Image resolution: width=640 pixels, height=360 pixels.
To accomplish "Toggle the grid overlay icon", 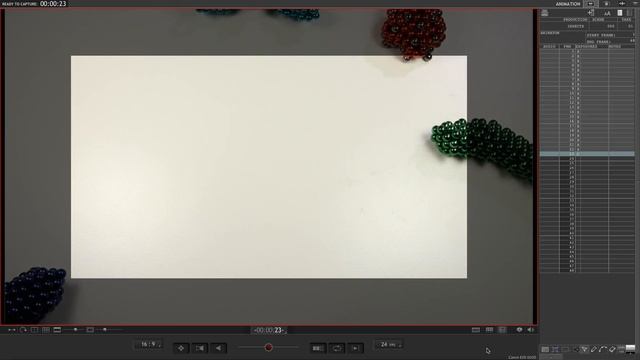I will [46, 330].
